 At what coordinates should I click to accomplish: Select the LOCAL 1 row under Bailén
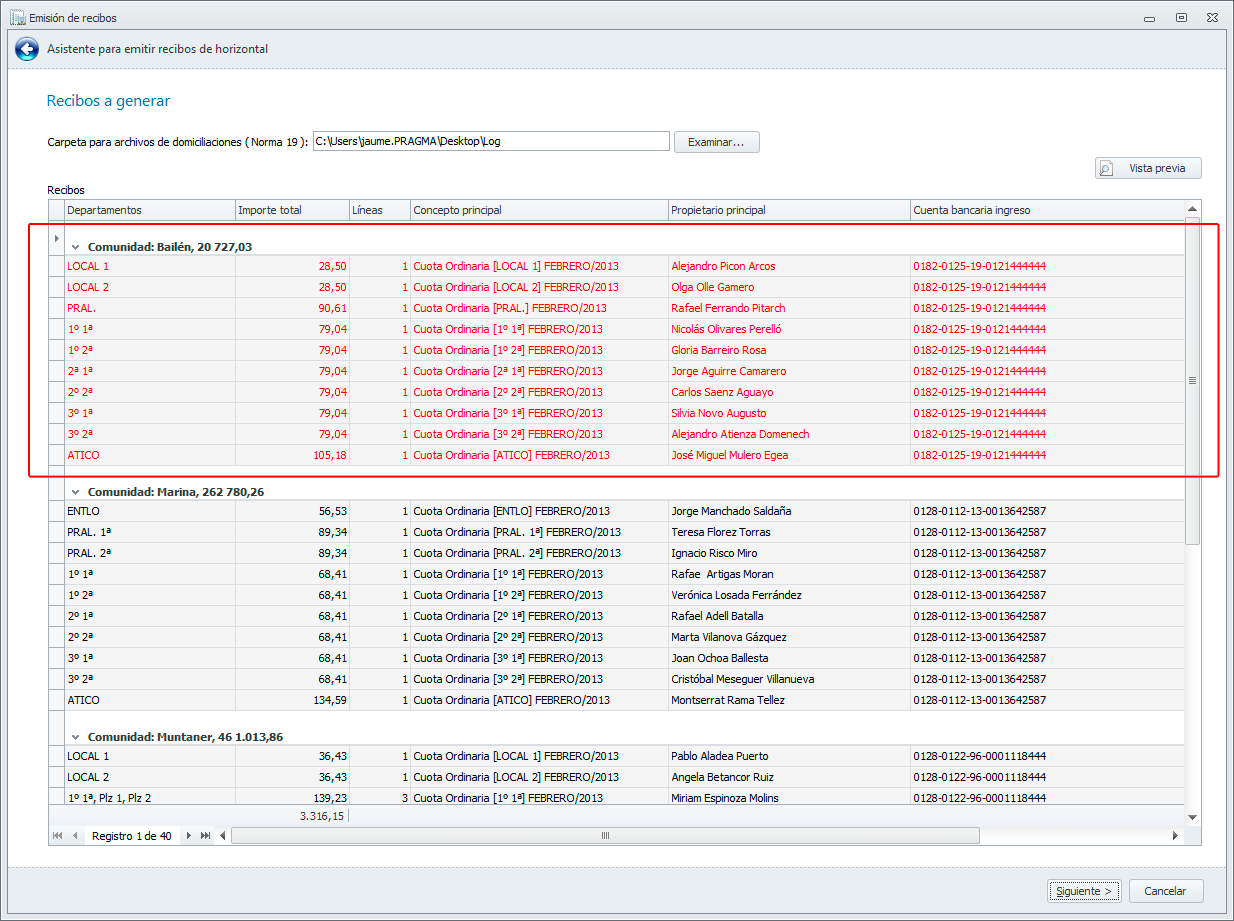tap(617, 266)
